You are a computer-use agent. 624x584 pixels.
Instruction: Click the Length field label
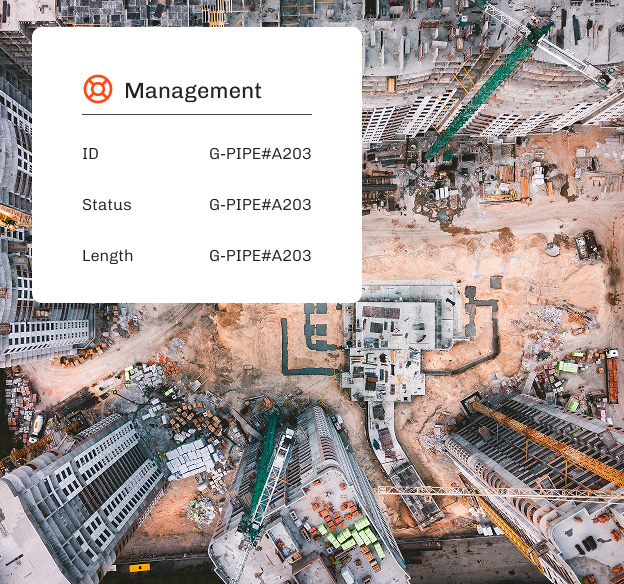point(107,256)
